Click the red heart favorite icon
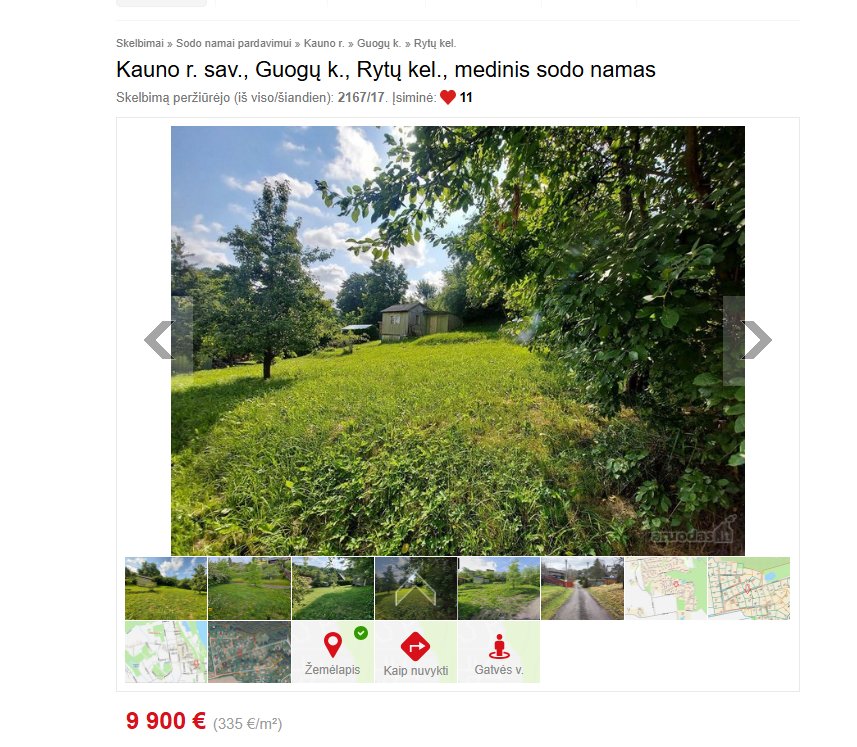857x747 pixels. coord(448,97)
